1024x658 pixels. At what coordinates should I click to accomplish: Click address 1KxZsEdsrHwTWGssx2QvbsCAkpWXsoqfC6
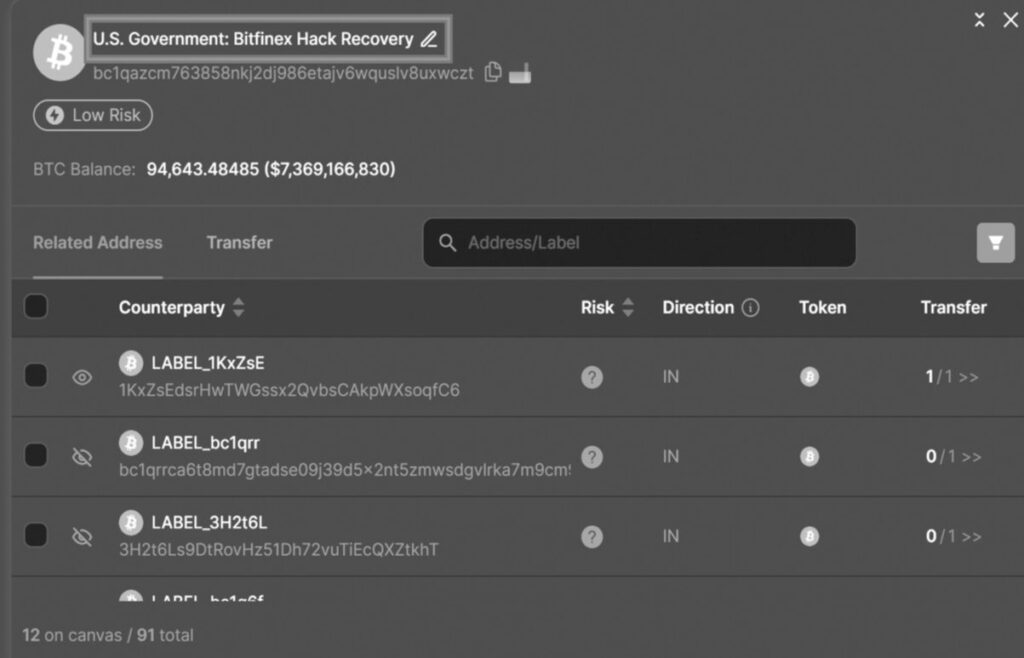(289, 390)
